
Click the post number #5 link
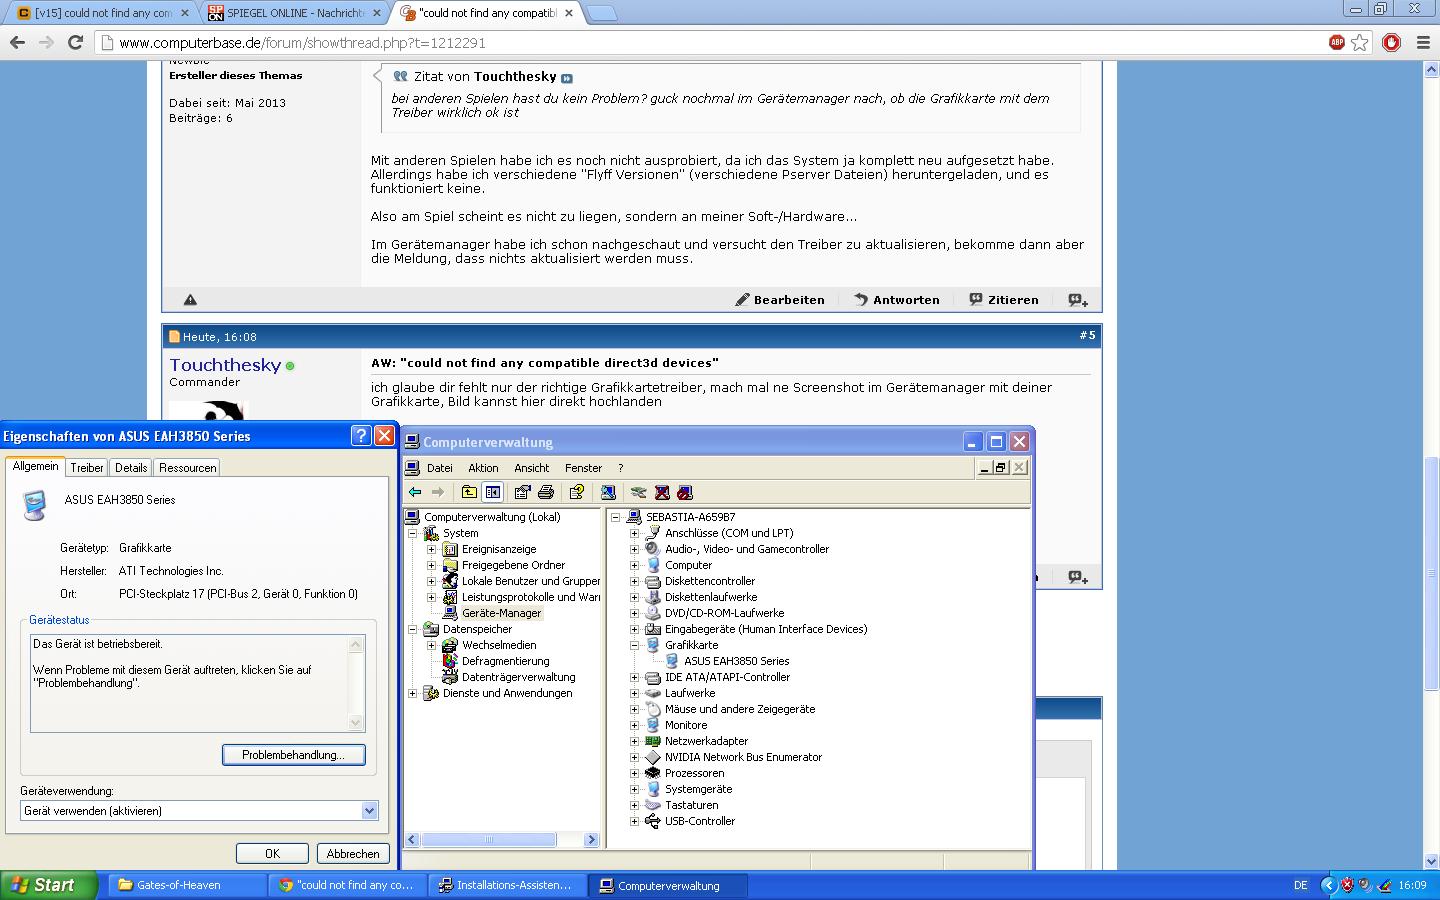tap(1087, 336)
